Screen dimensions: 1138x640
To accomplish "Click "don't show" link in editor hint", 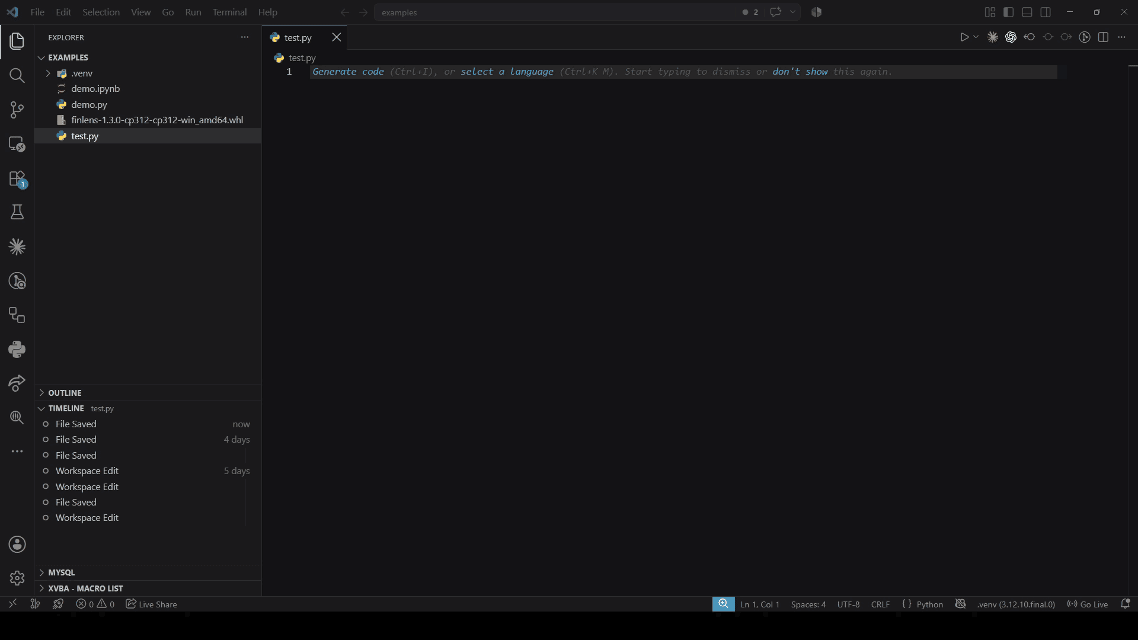I will coord(800,72).
